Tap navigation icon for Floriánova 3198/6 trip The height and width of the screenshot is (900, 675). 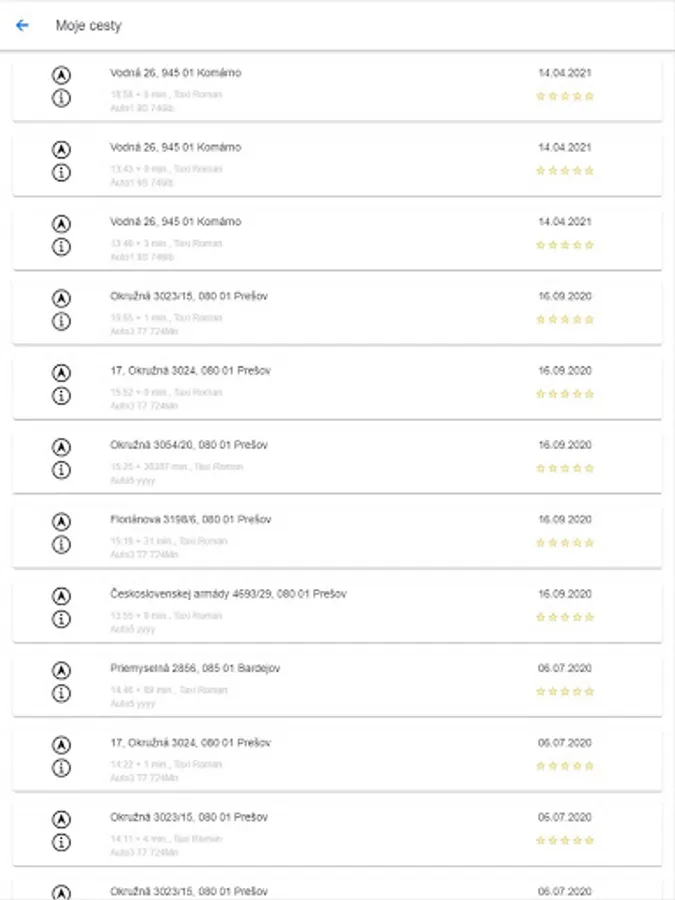point(61,521)
